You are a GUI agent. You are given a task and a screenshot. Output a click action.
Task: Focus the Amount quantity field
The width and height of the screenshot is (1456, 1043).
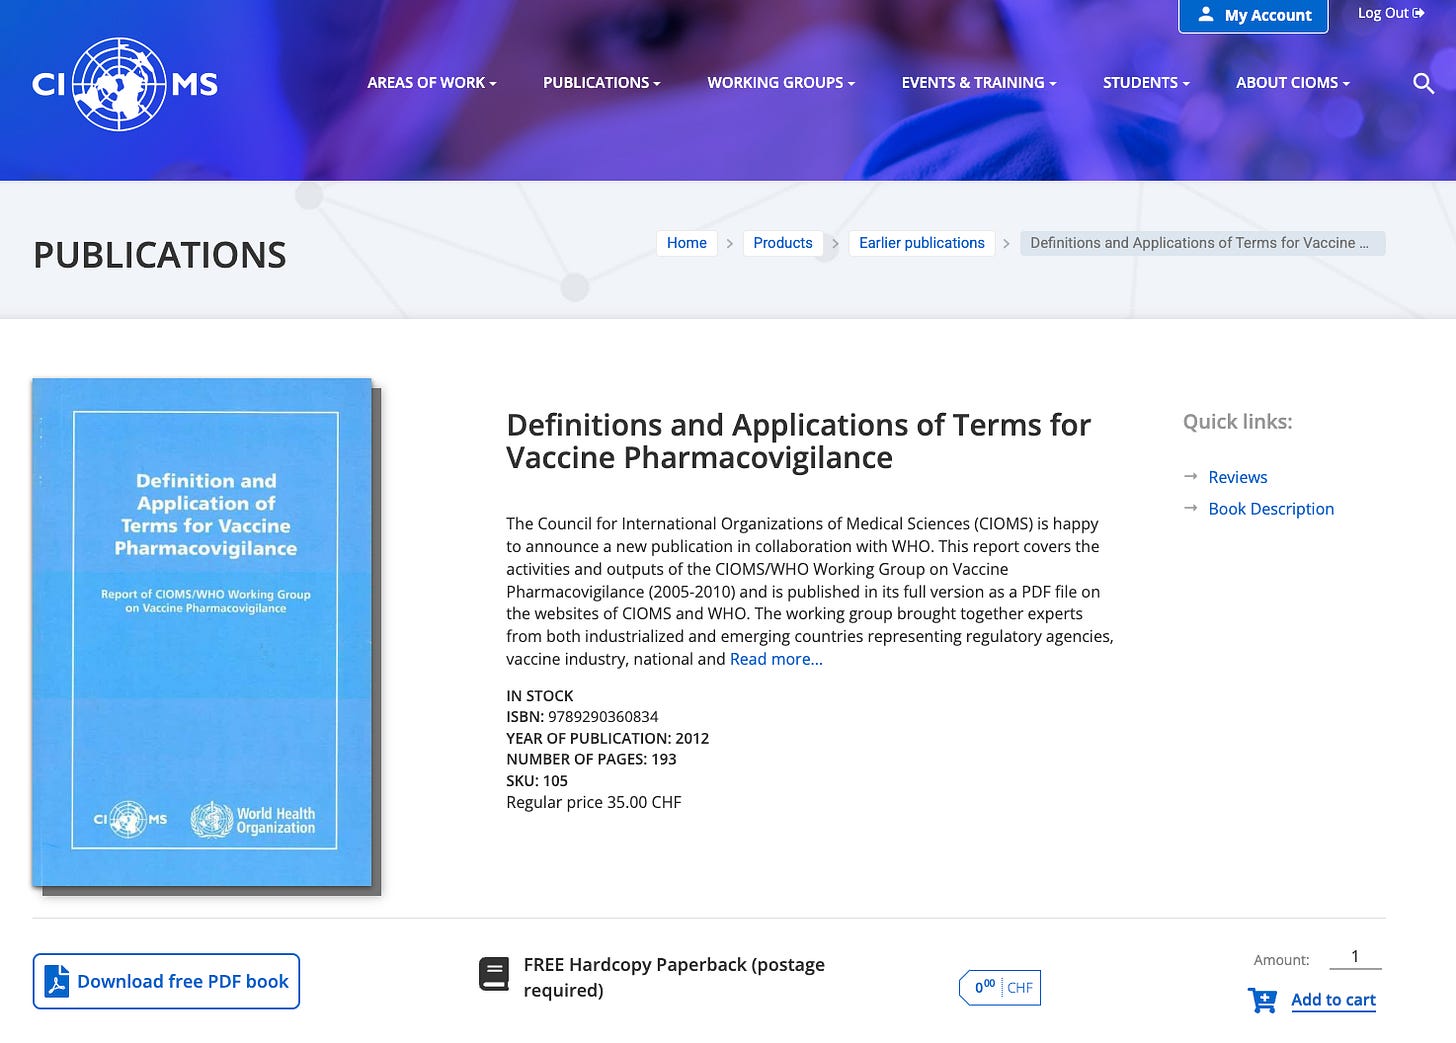point(1355,957)
